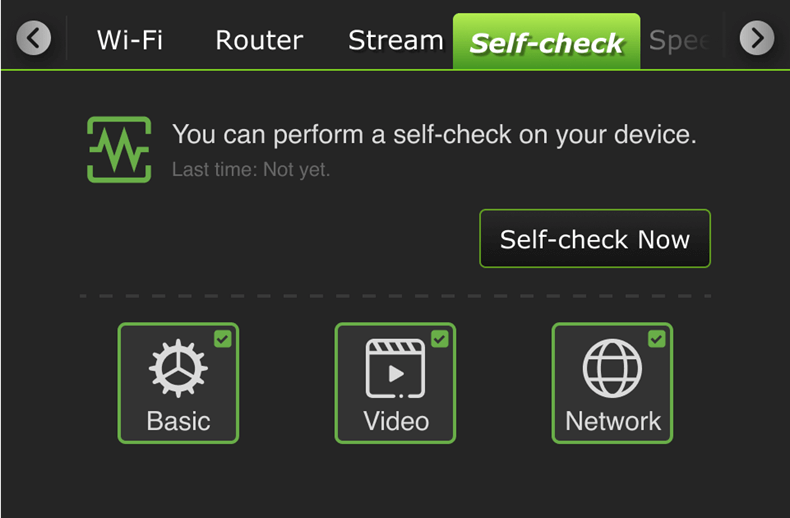
Task: Disable the Network checkbox
Action: tap(656, 339)
